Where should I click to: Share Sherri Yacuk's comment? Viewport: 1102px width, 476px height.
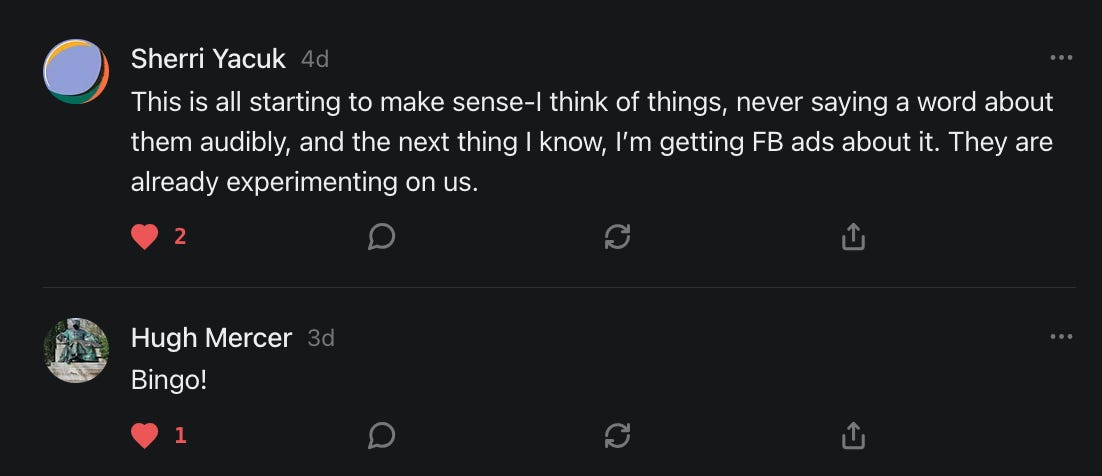point(853,237)
